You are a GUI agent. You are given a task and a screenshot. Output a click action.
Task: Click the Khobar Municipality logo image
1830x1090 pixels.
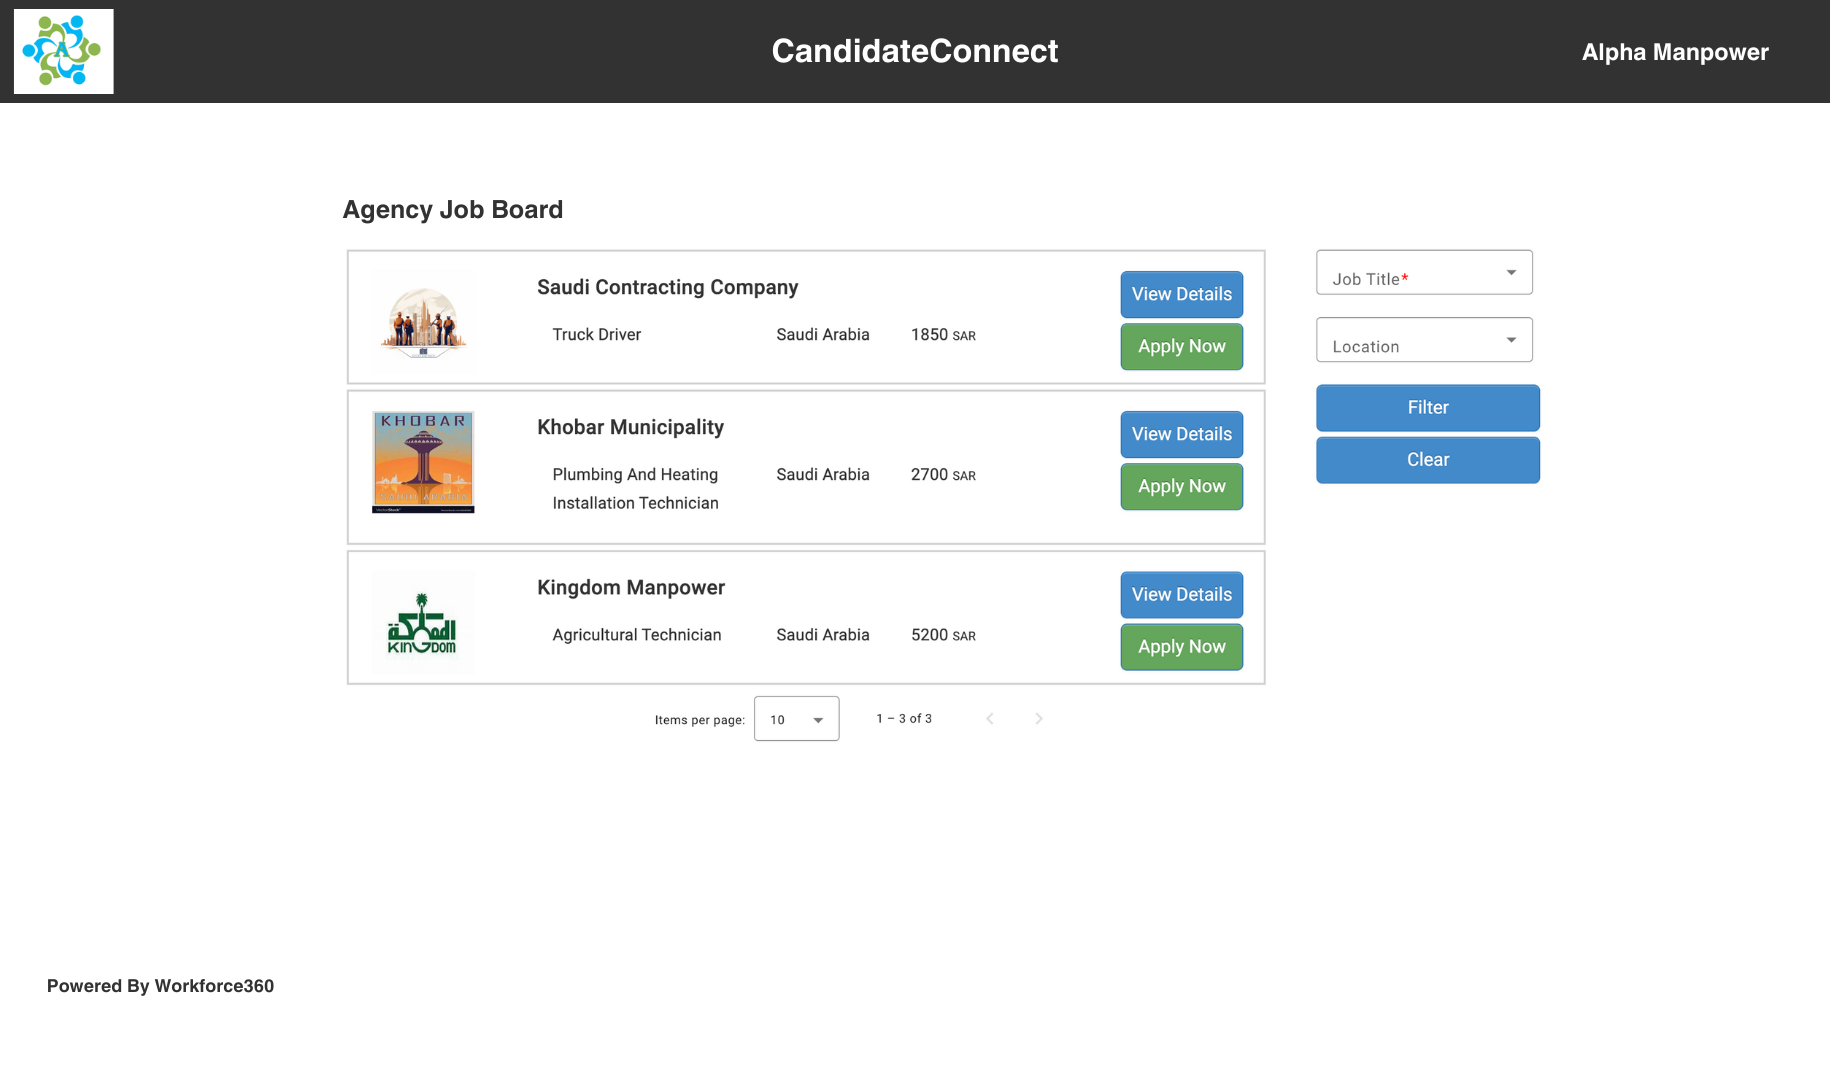[423, 462]
